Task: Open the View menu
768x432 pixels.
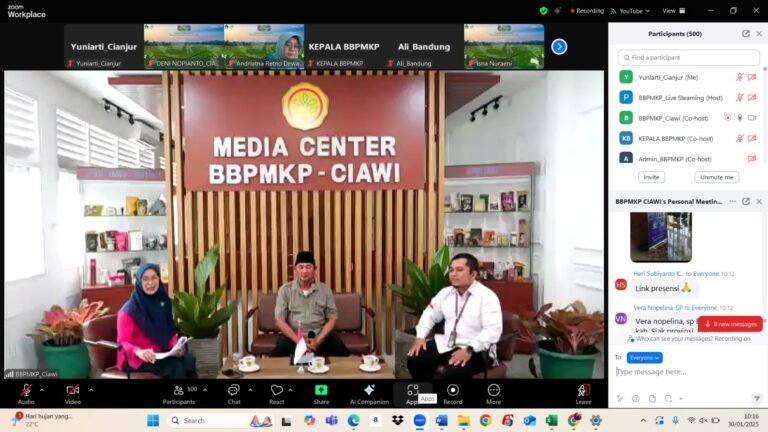Action: click(671, 11)
